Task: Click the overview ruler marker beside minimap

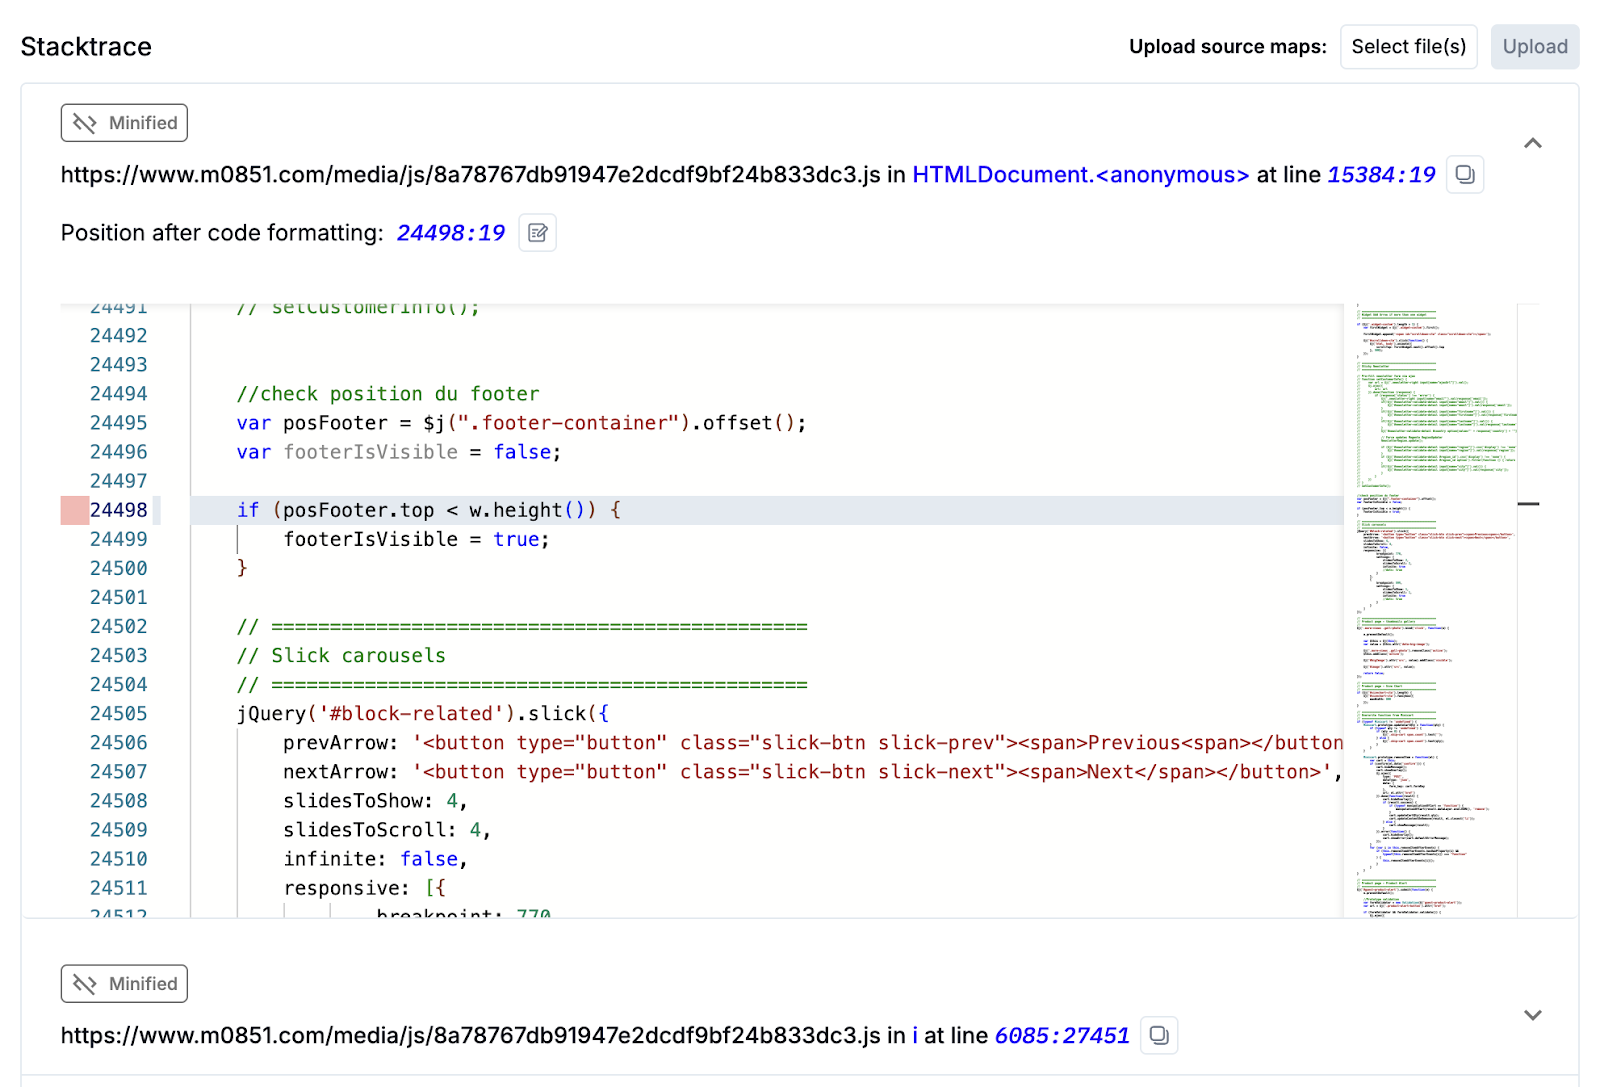Action: pyautogui.click(x=1528, y=504)
